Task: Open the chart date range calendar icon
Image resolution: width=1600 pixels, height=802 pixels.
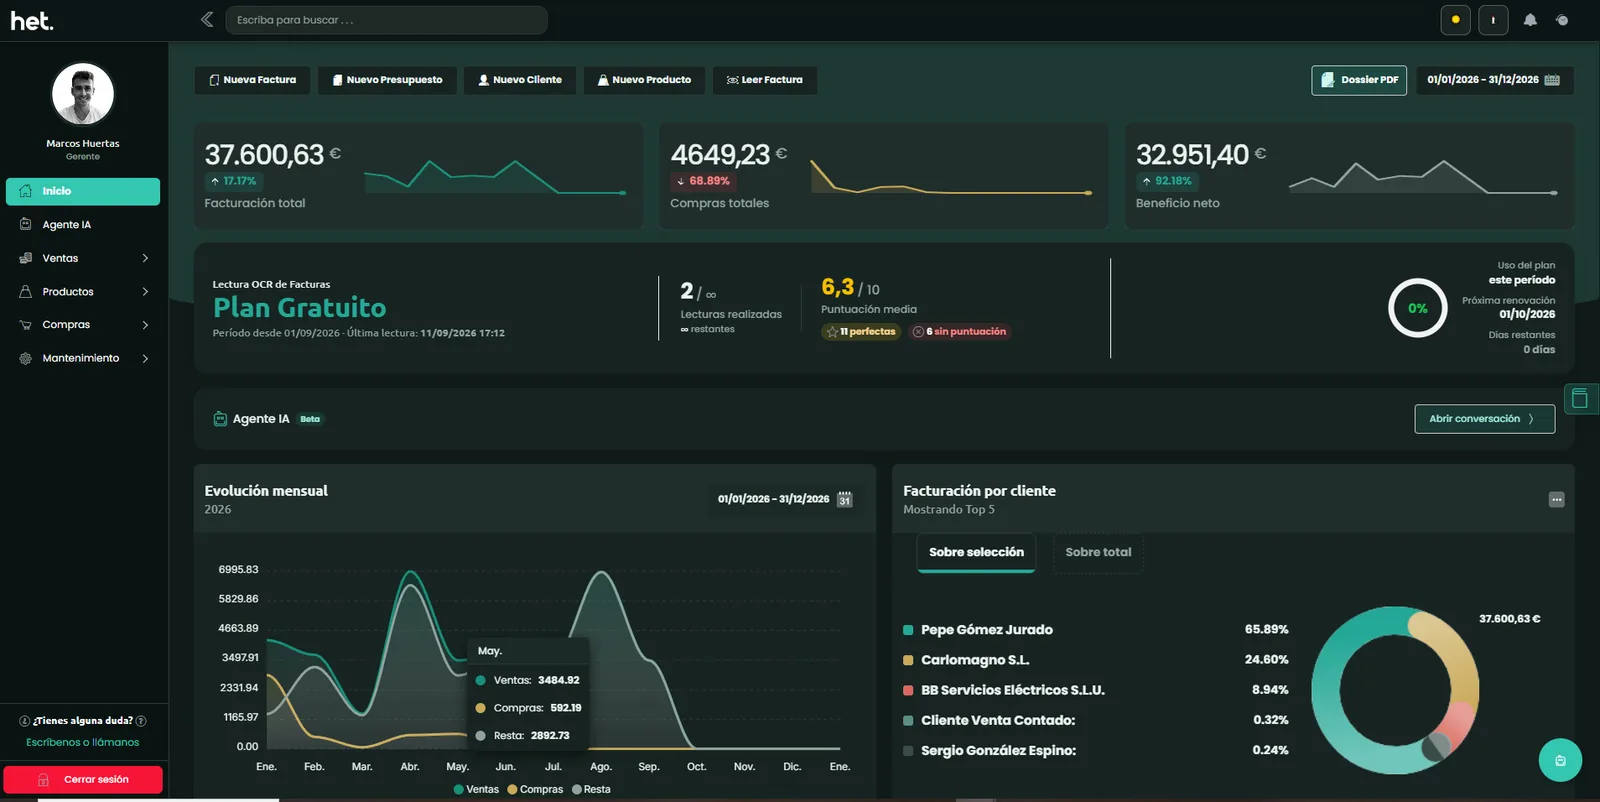Action: 845,499
